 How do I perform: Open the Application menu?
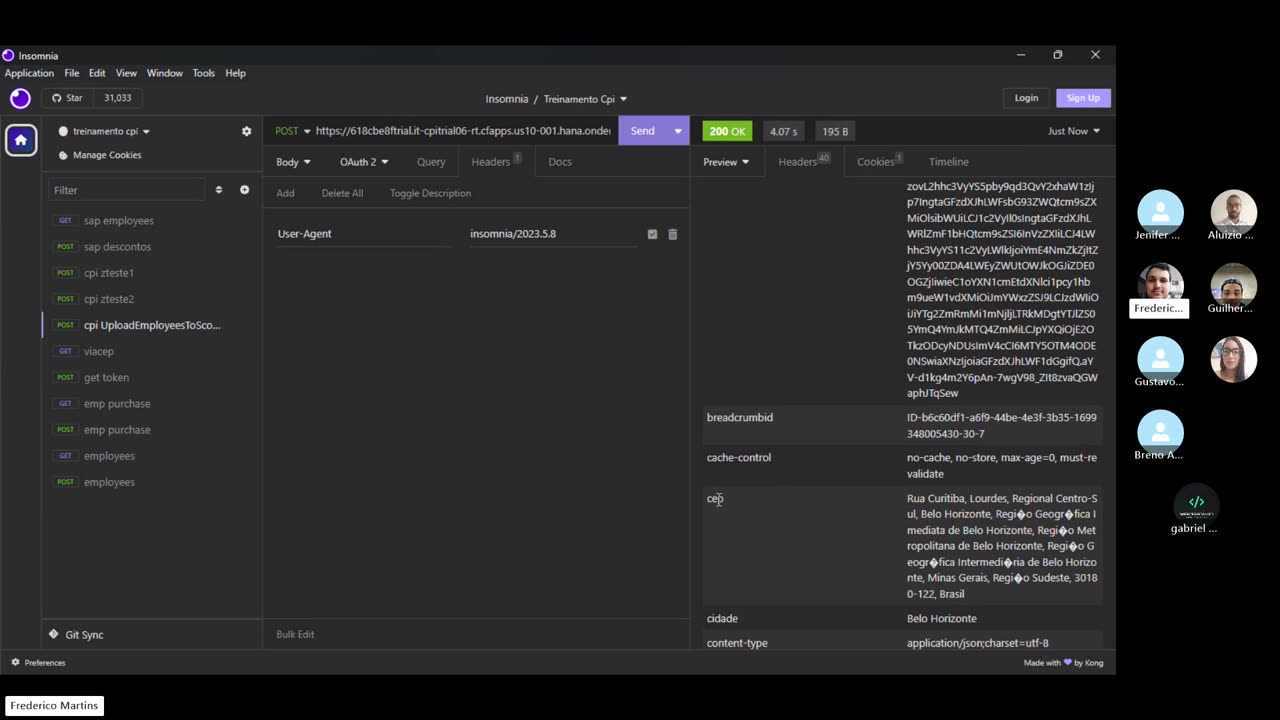click(x=29, y=73)
